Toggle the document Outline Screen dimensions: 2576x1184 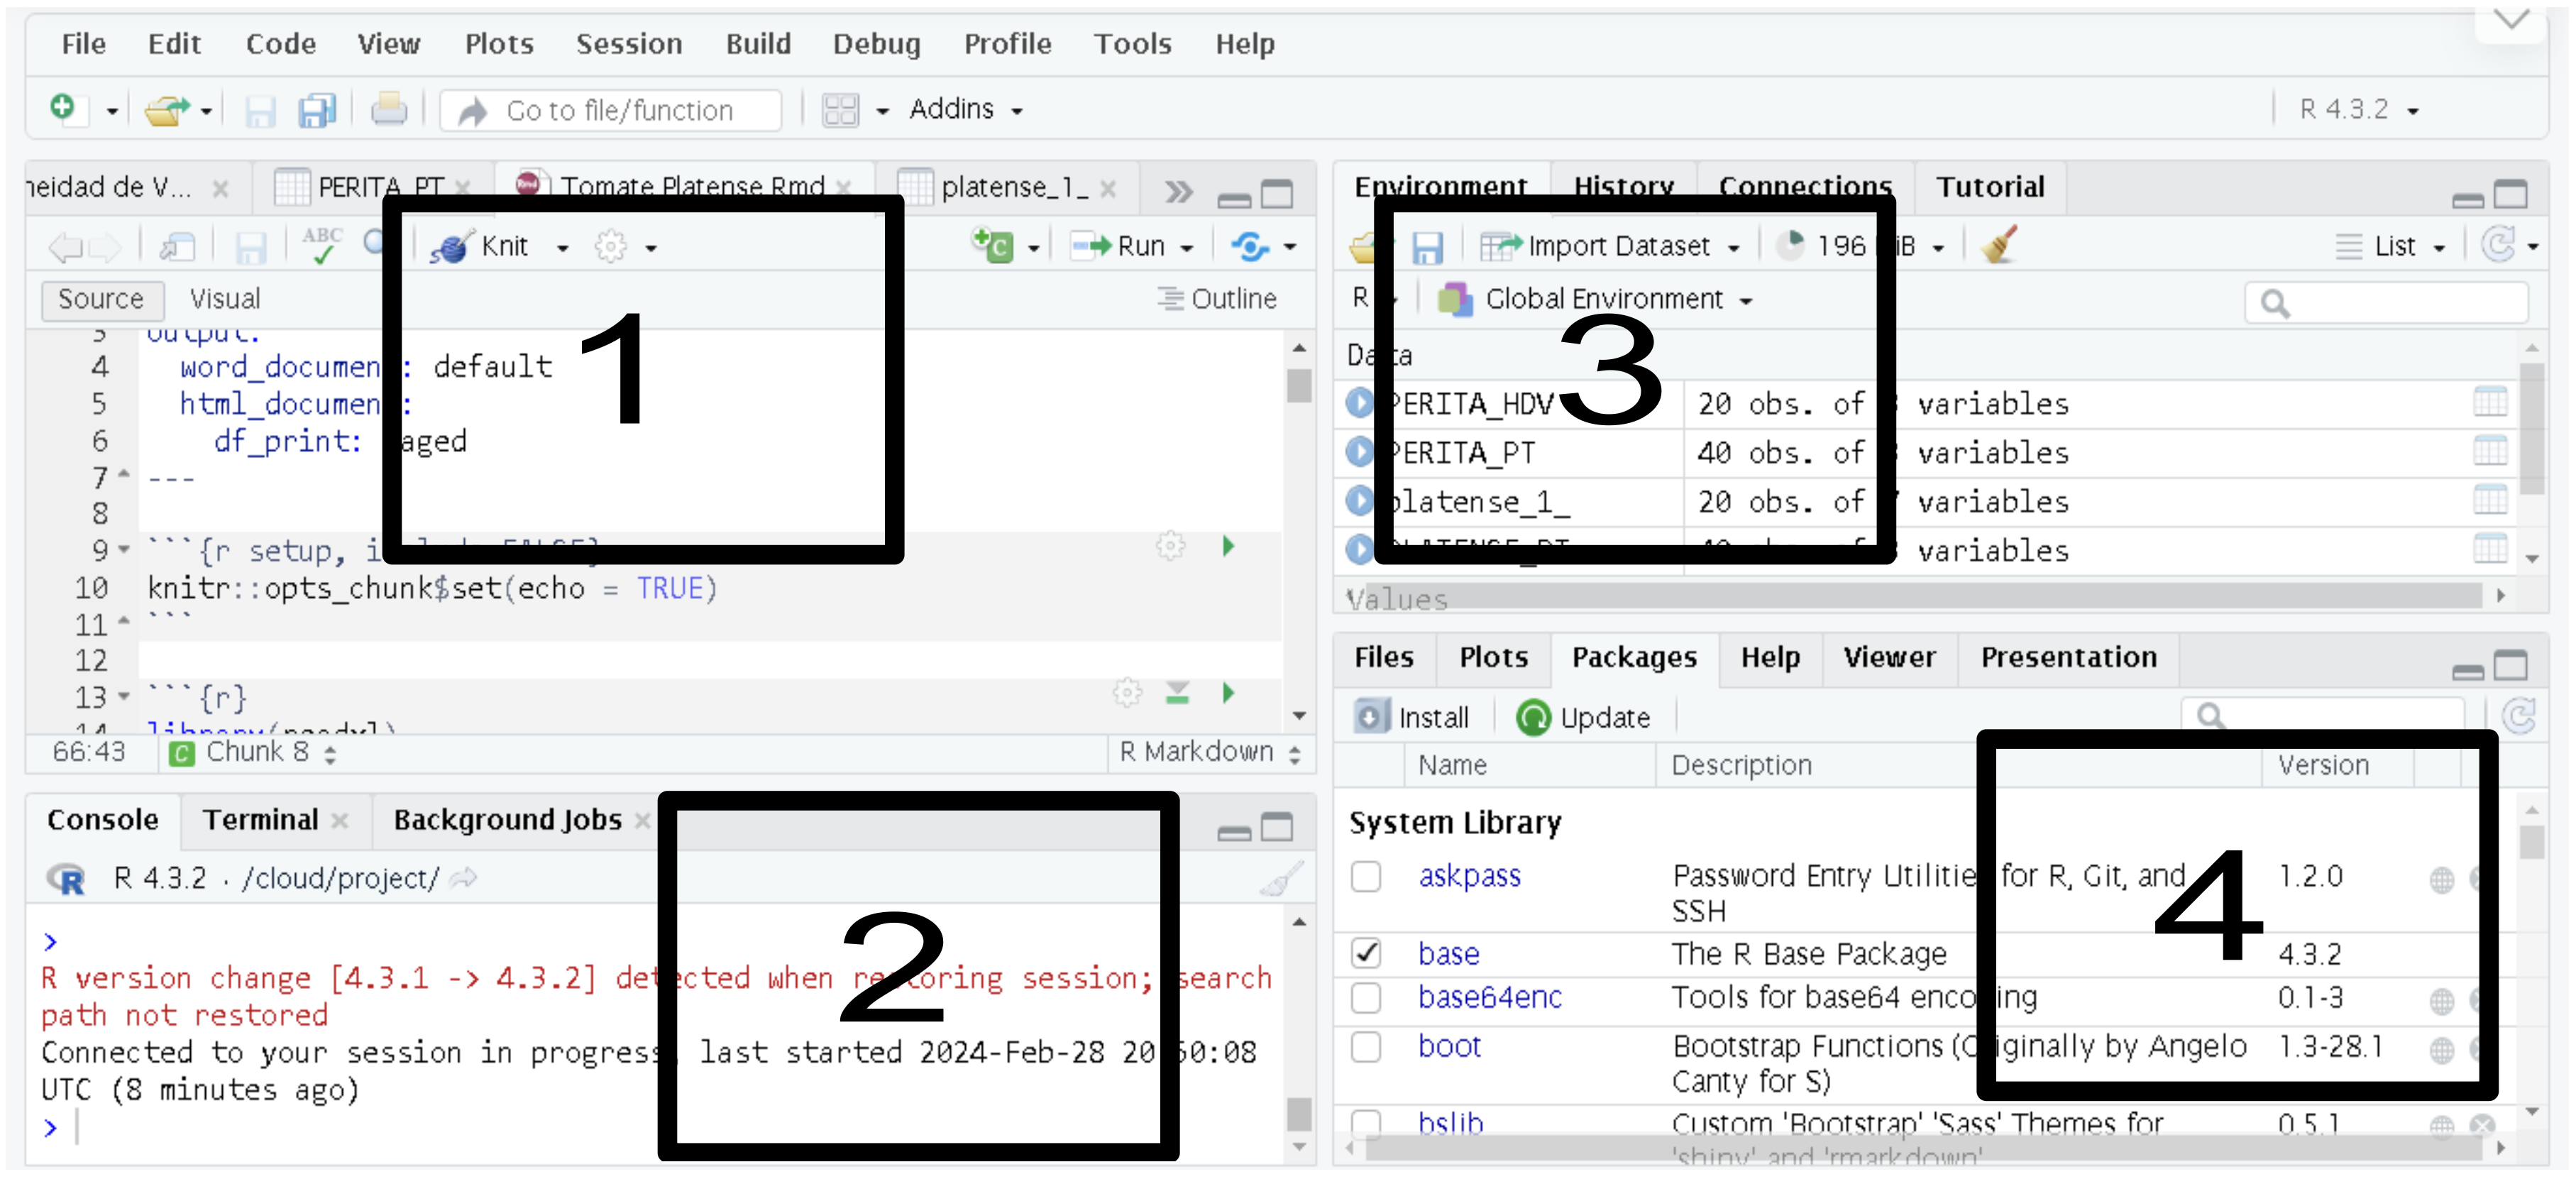[1217, 299]
